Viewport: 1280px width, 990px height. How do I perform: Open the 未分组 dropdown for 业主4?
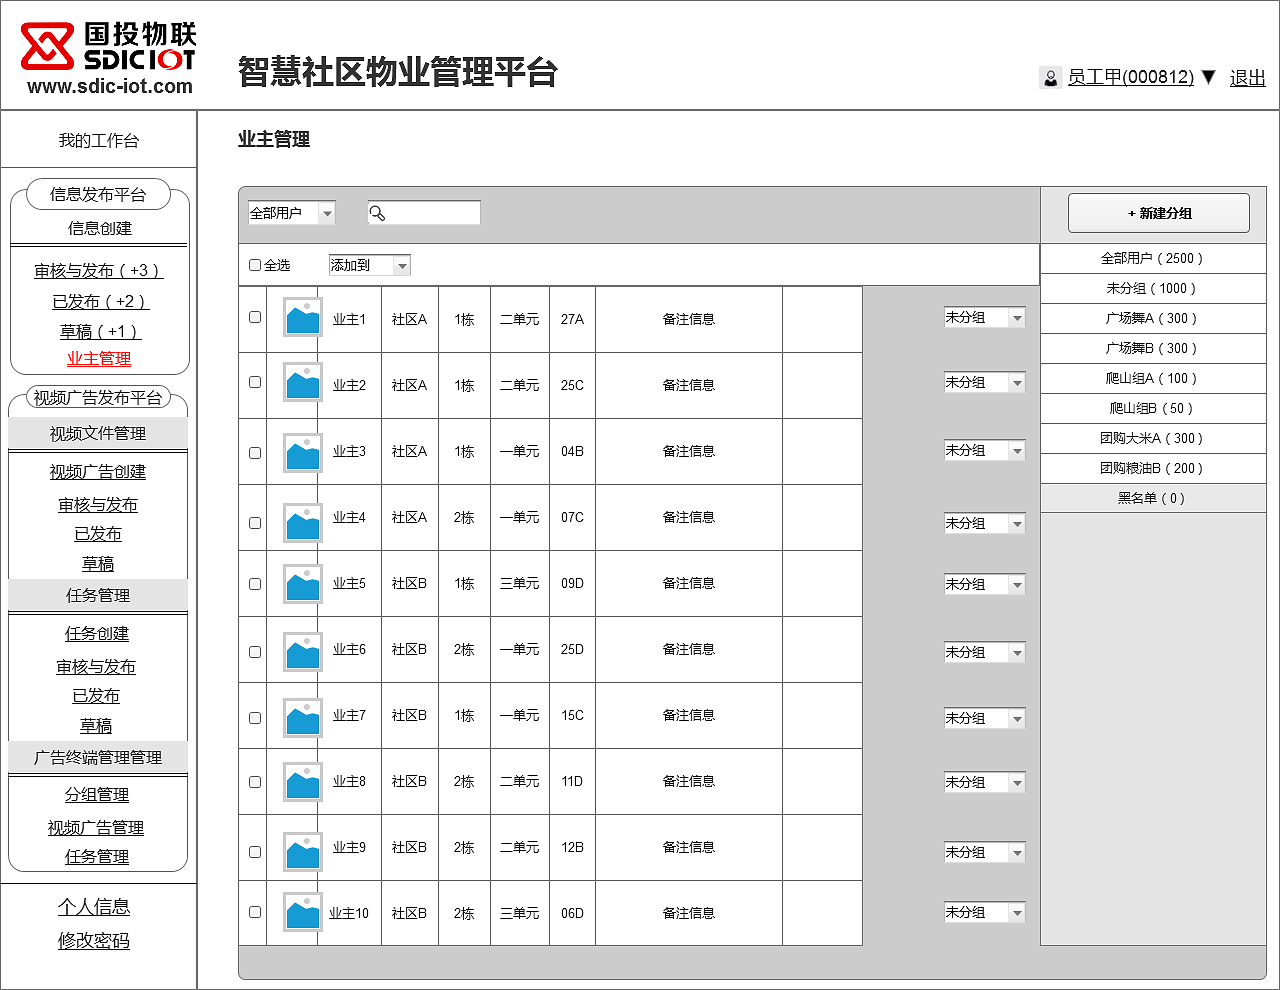[x=984, y=522]
